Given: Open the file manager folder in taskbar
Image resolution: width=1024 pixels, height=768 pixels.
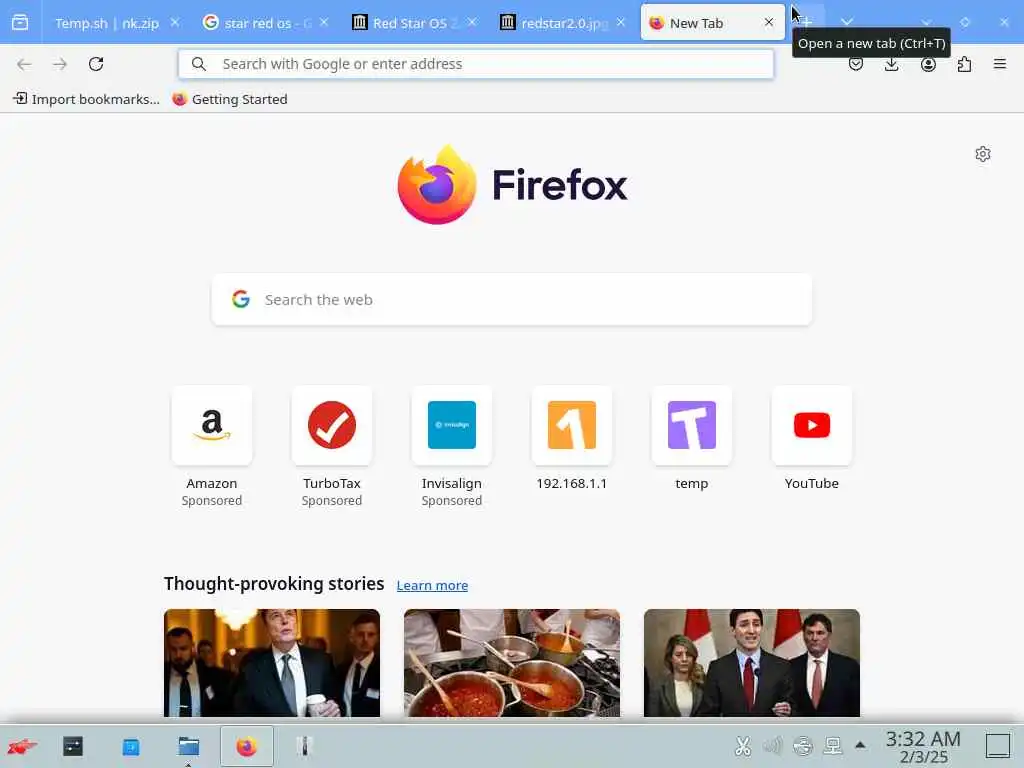Looking at the screenshot, I should [x=189, y=746].
